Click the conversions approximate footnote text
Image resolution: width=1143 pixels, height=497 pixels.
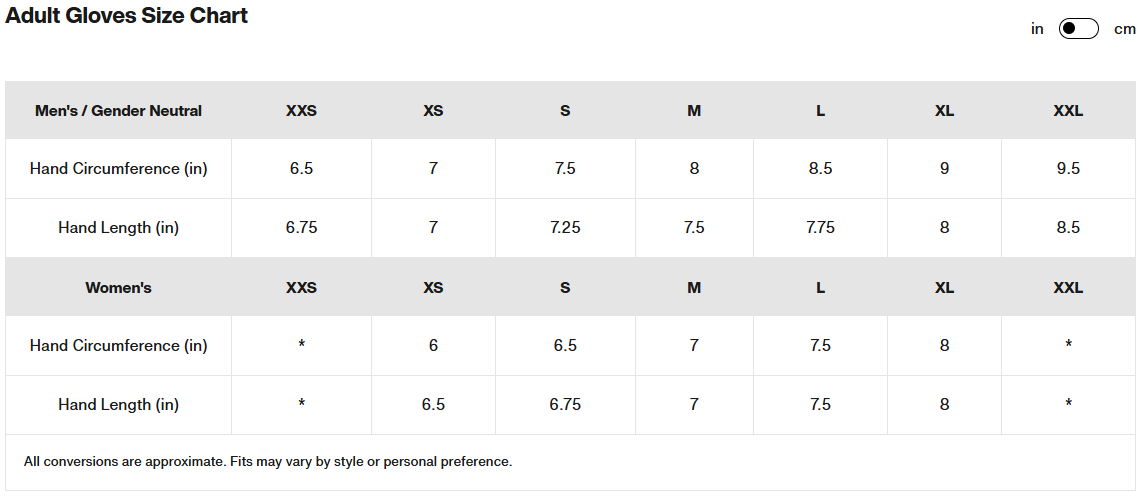tap(268, 462)
